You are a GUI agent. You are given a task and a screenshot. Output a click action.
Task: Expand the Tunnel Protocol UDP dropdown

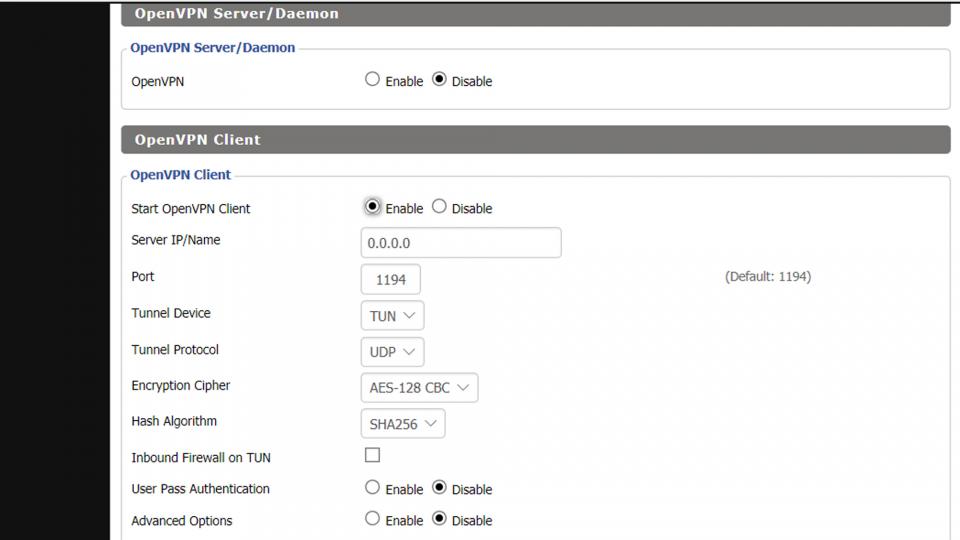tap(391, 352)
